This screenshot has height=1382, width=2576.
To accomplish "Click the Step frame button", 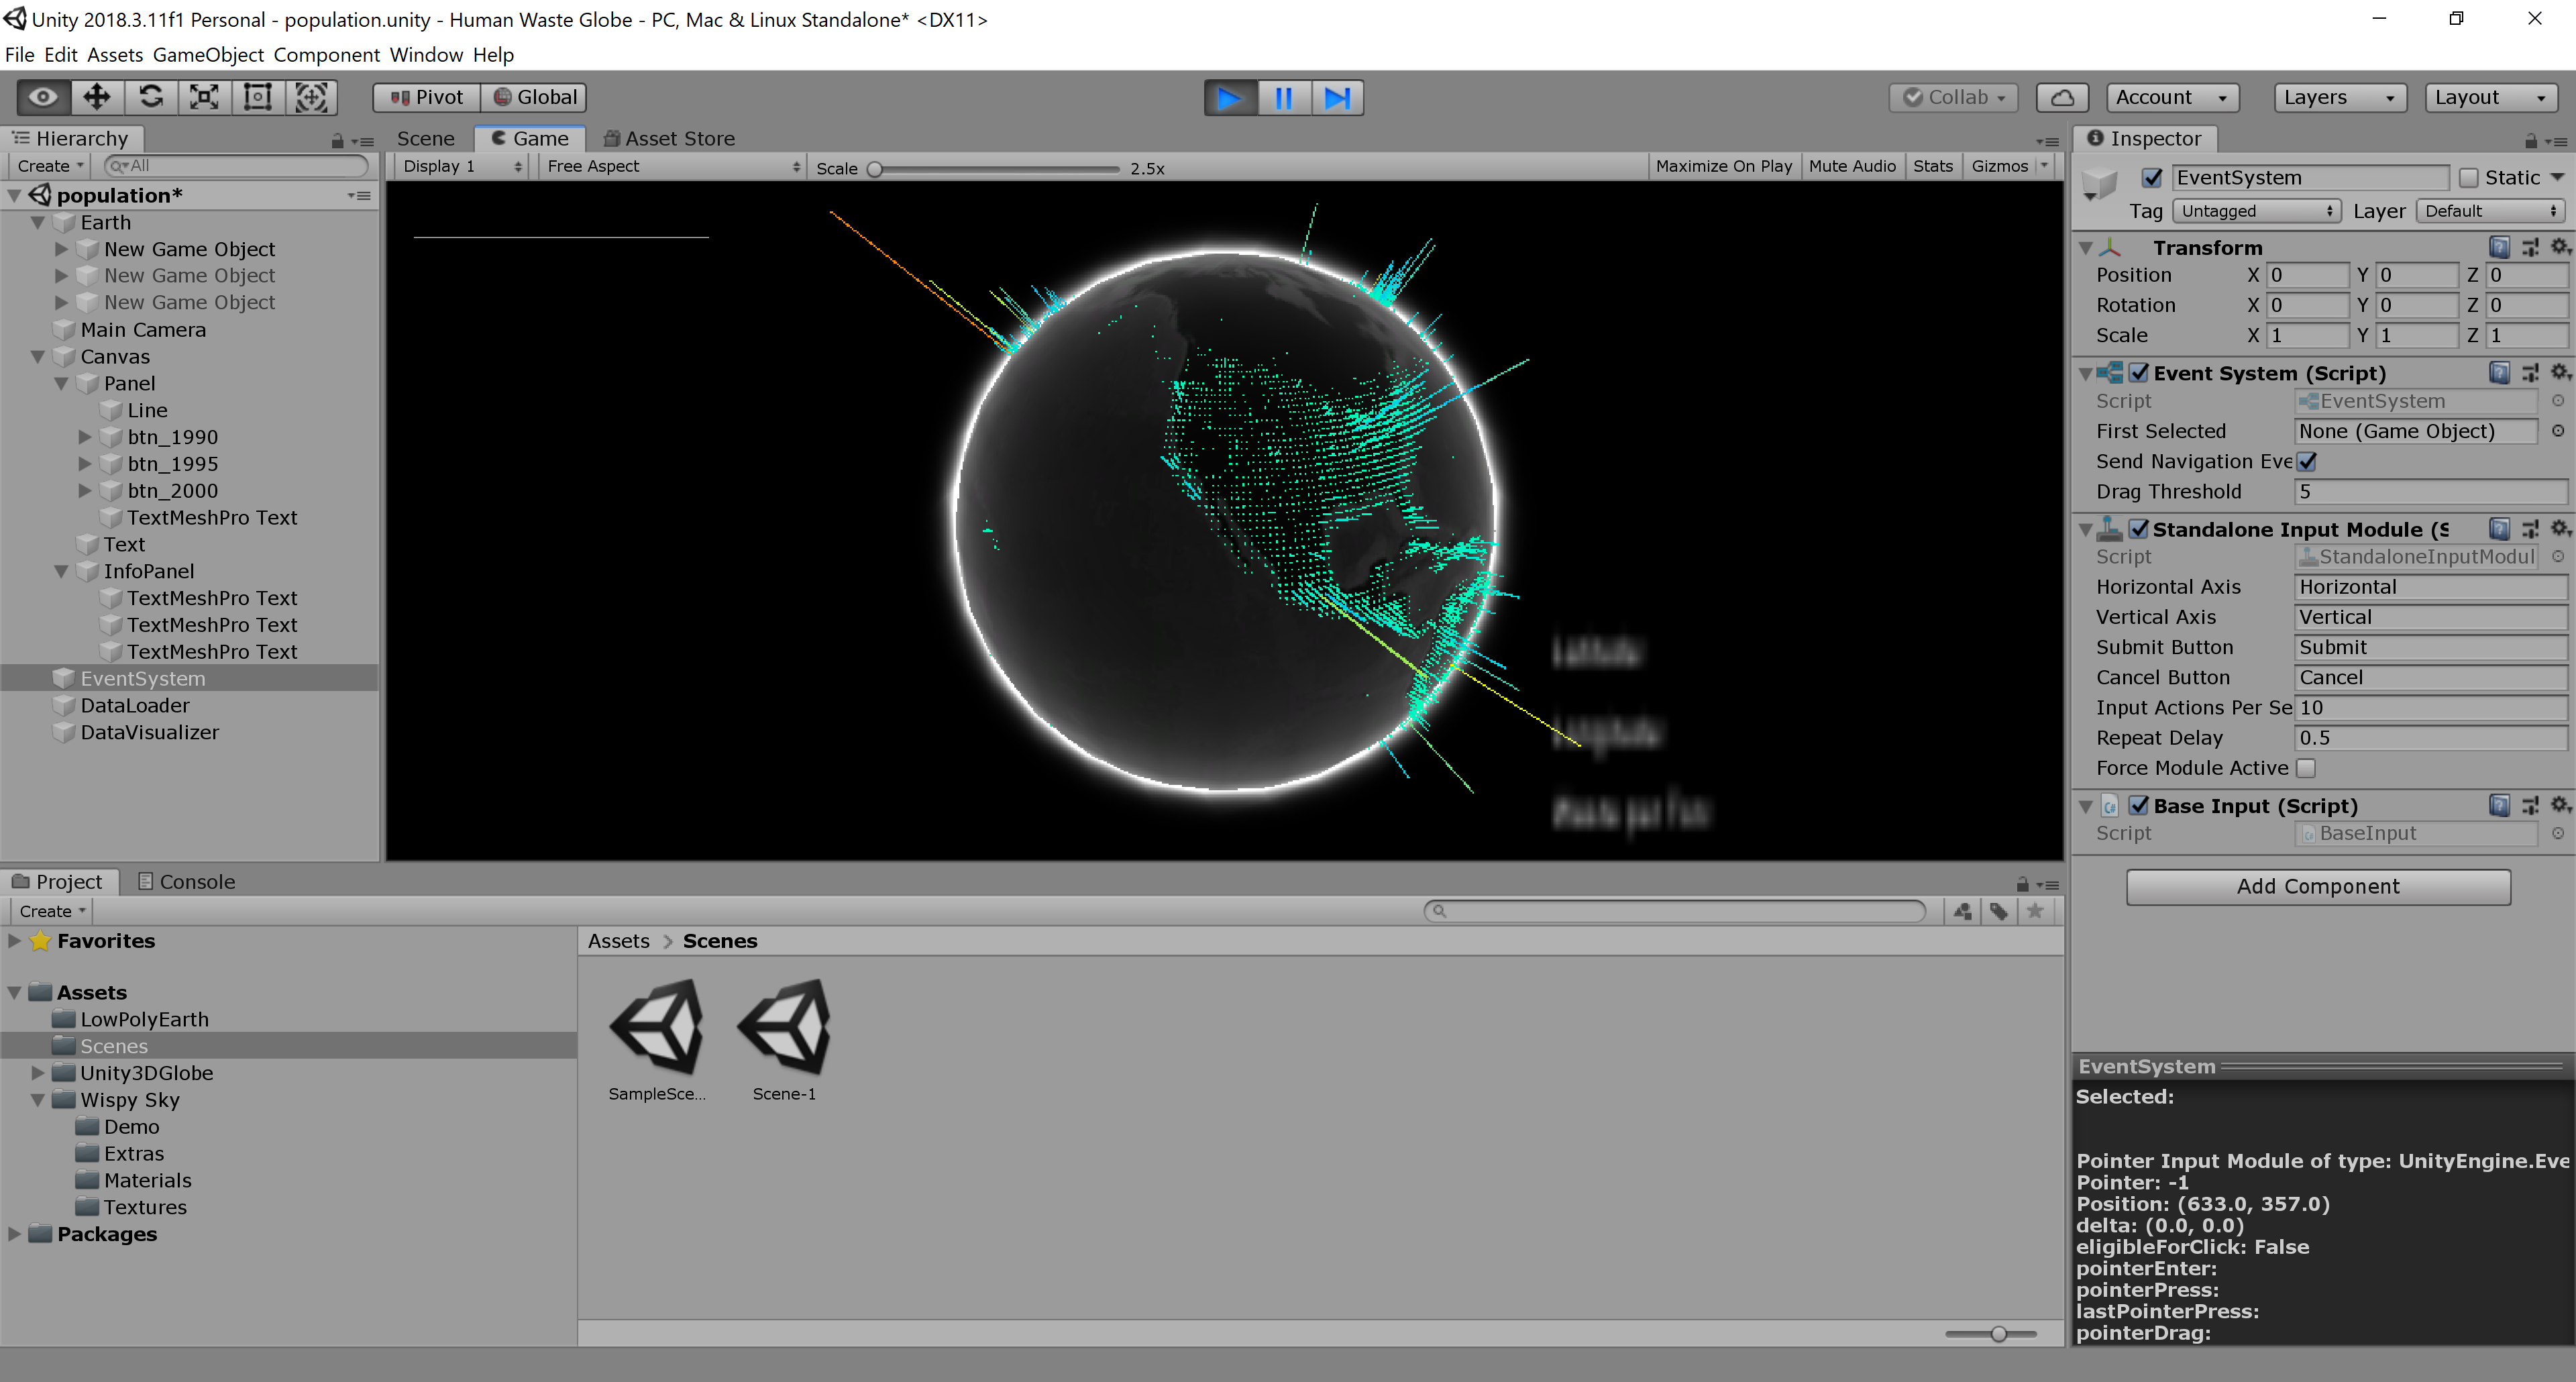I will (1337, 97).
